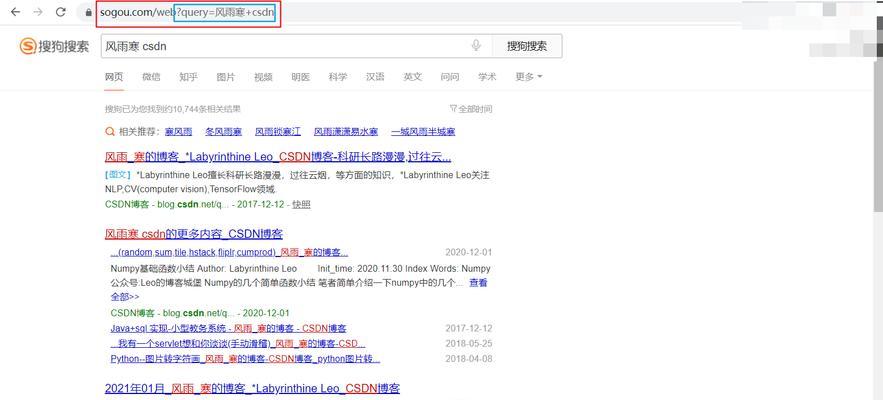Screen dimensions: 883x400
Task: Open the 全部时间 time filter
Action: (471, 109)
